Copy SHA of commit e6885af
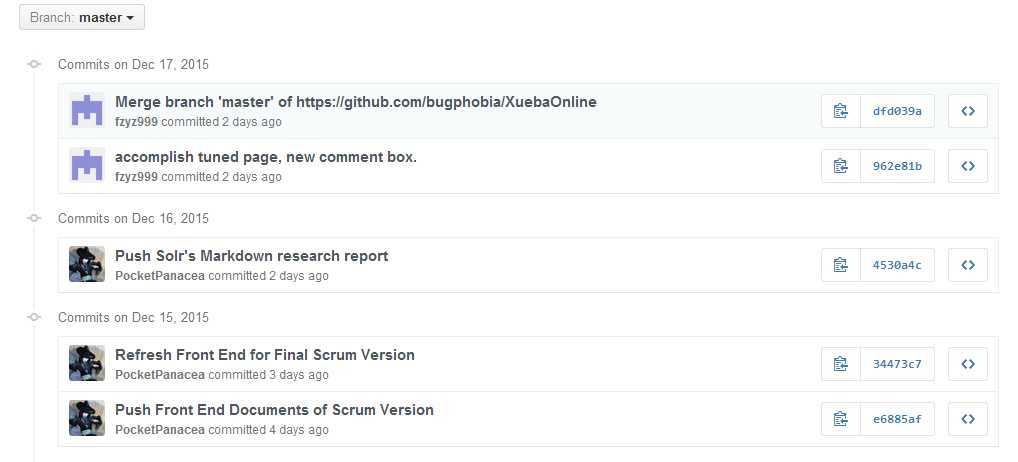Screen dimensions: 1018x462 coord(840,419)
